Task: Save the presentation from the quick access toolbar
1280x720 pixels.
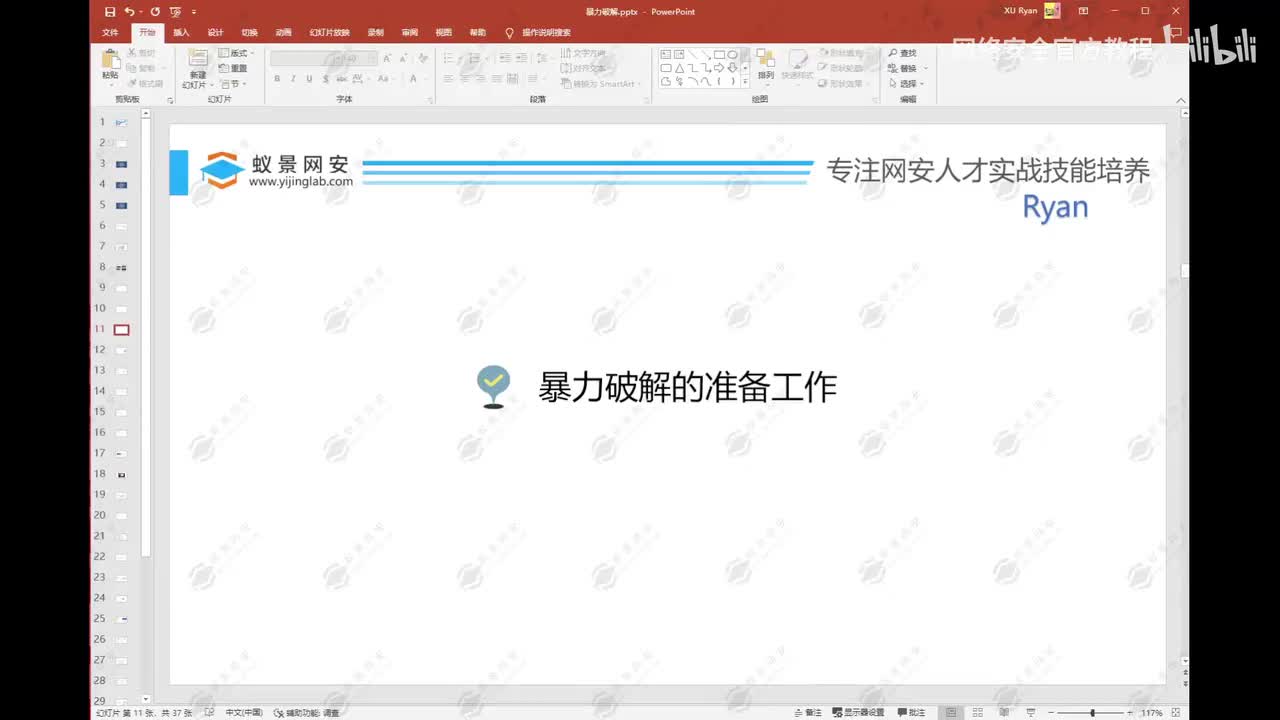Action: coord(110,12)
